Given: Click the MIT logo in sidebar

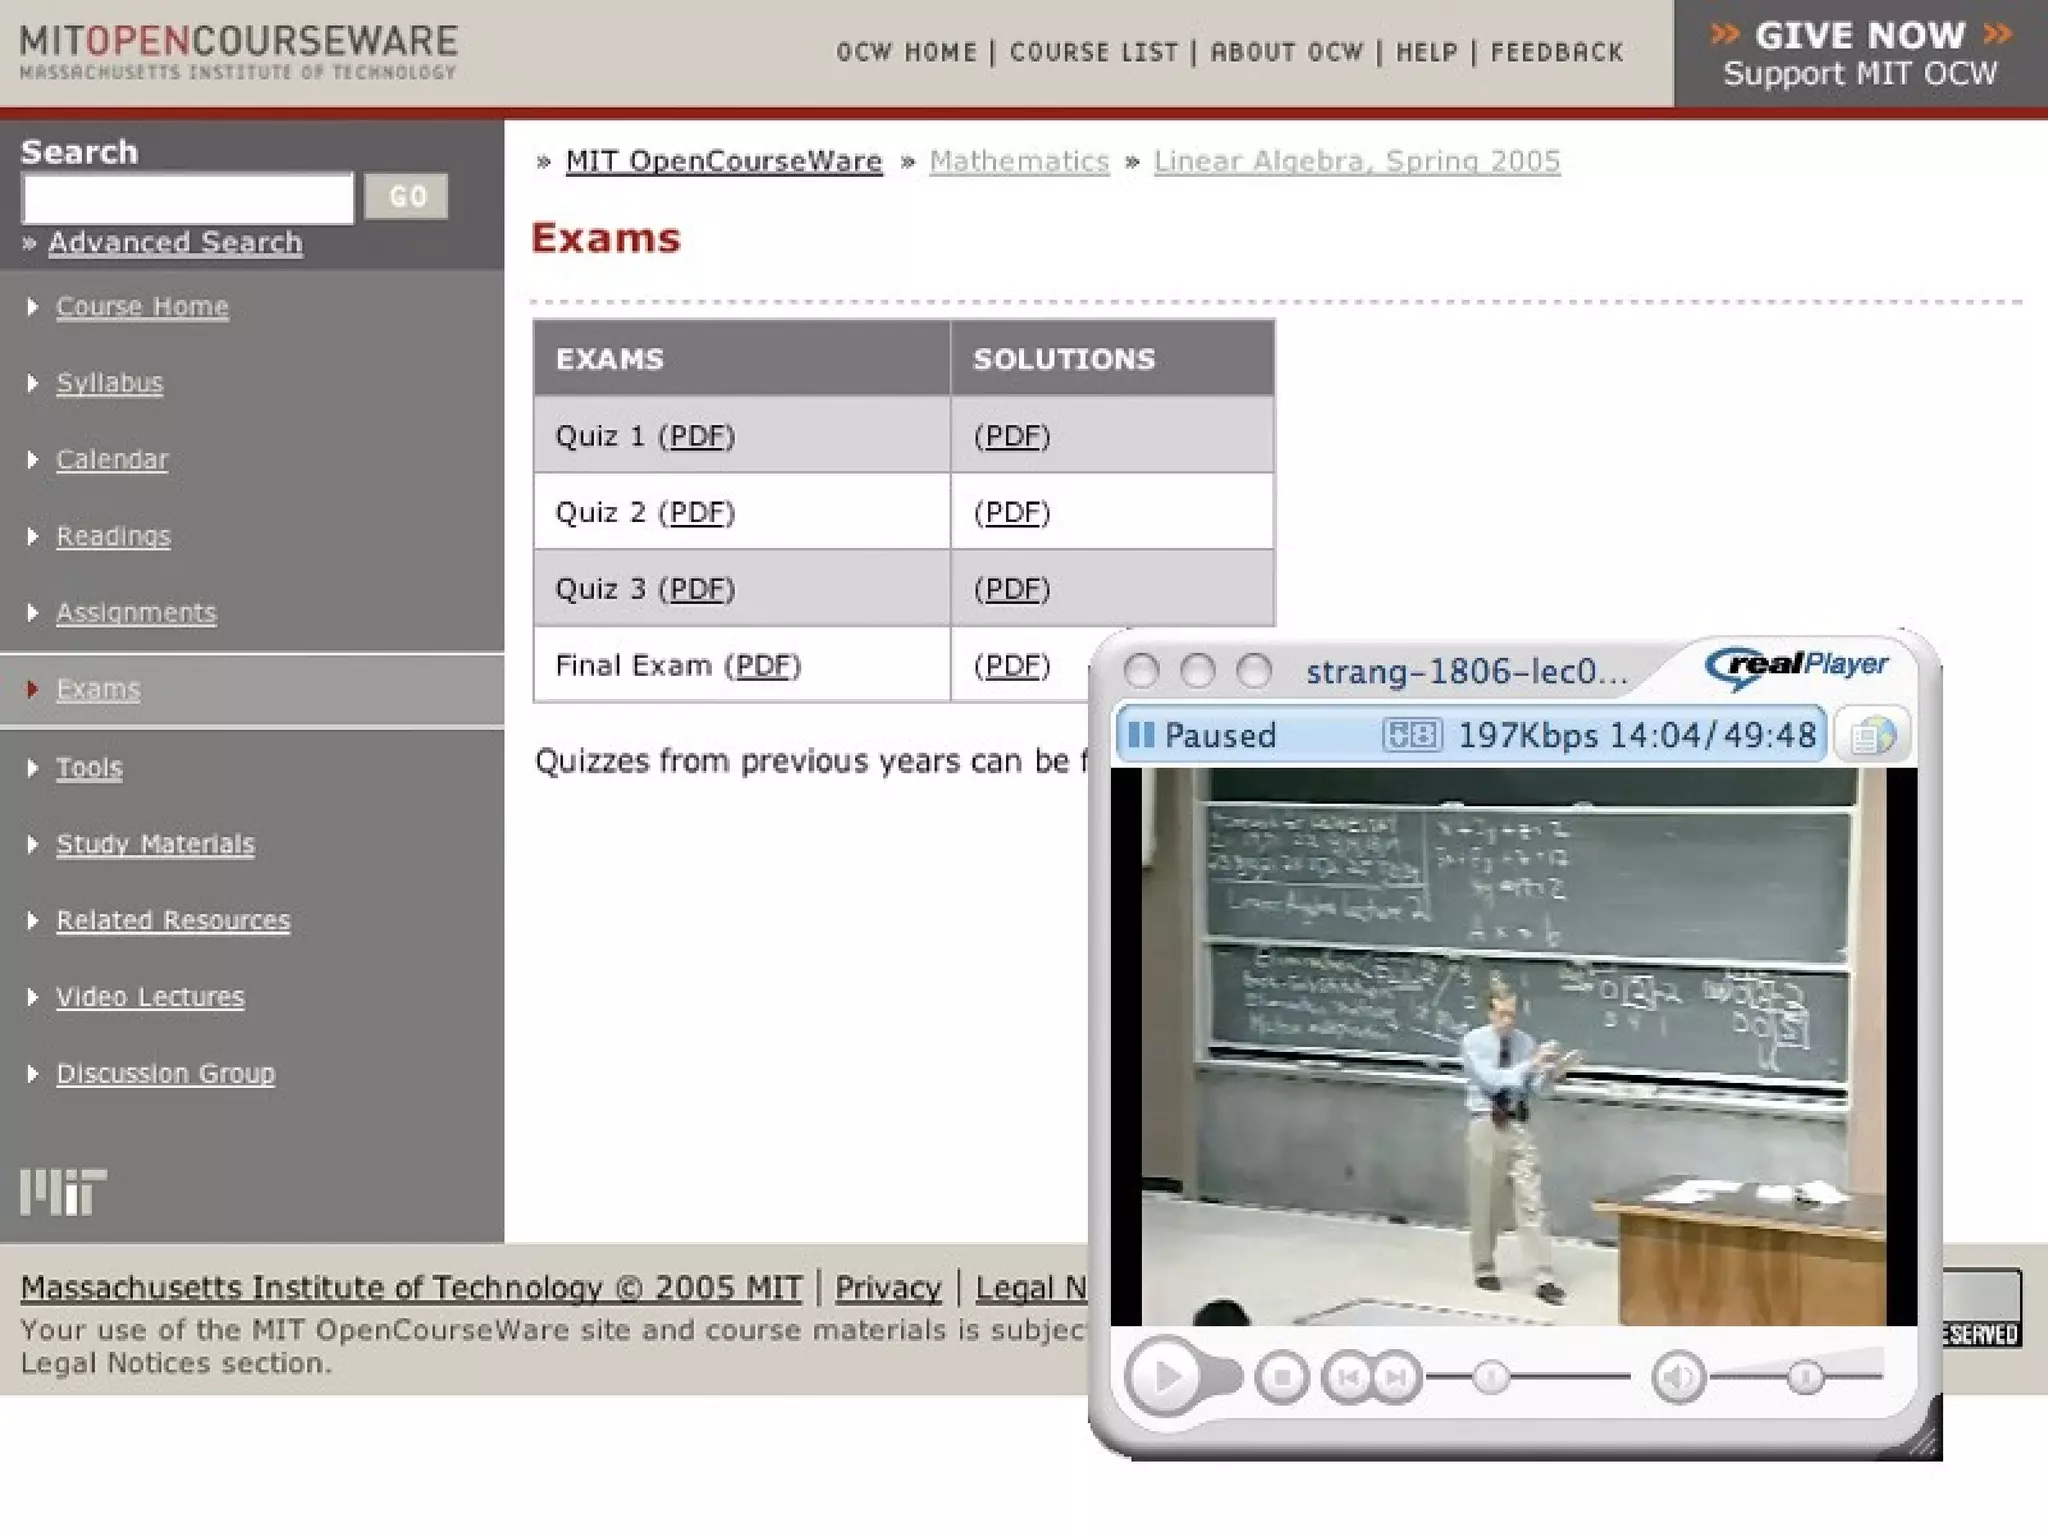Looking at the screenshot, I should [x=63, y=1192].
